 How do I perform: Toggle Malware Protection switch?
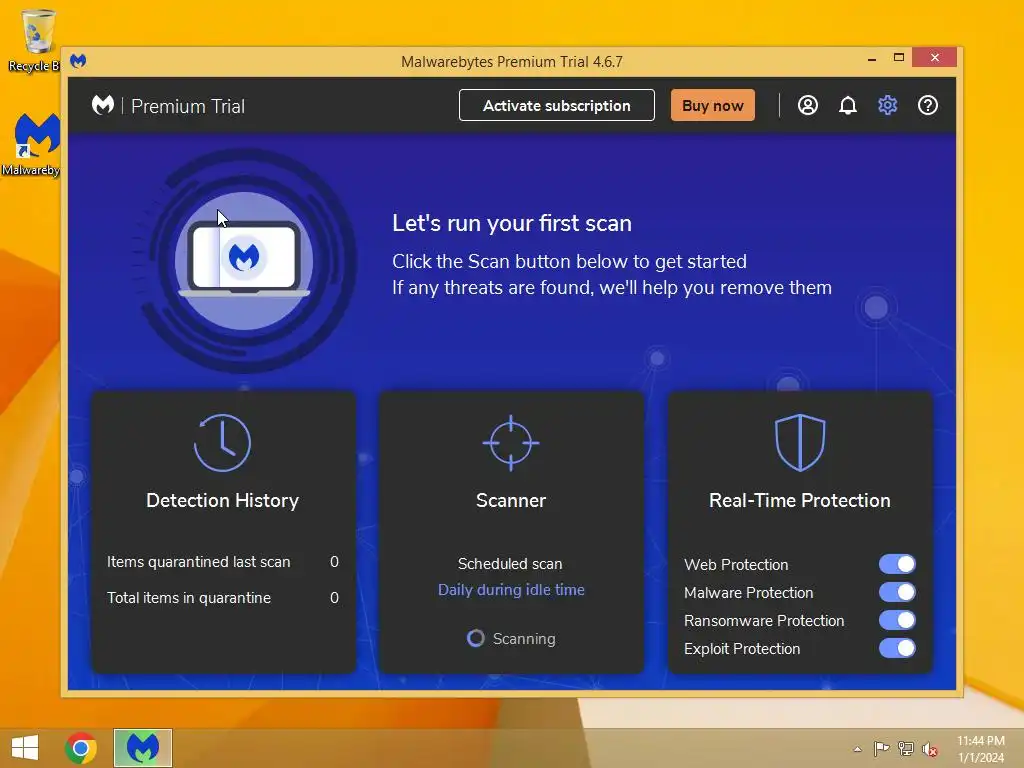tap(897, 592)
